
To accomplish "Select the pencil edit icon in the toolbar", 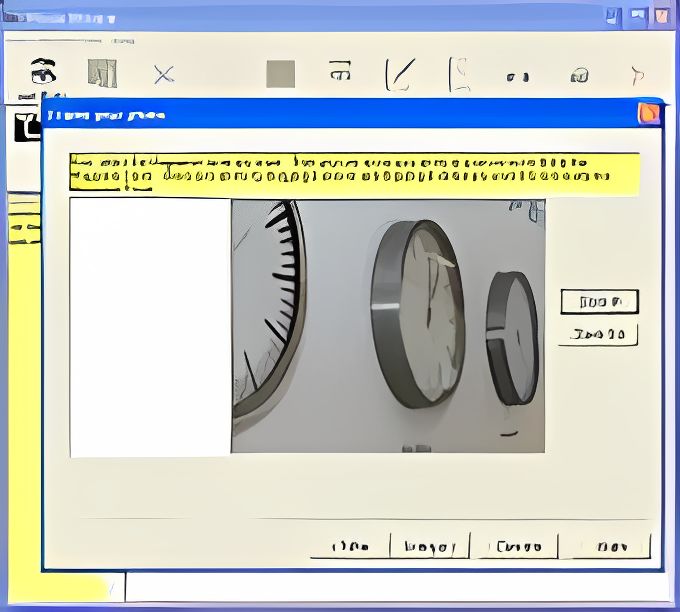I will pos(400,75).
